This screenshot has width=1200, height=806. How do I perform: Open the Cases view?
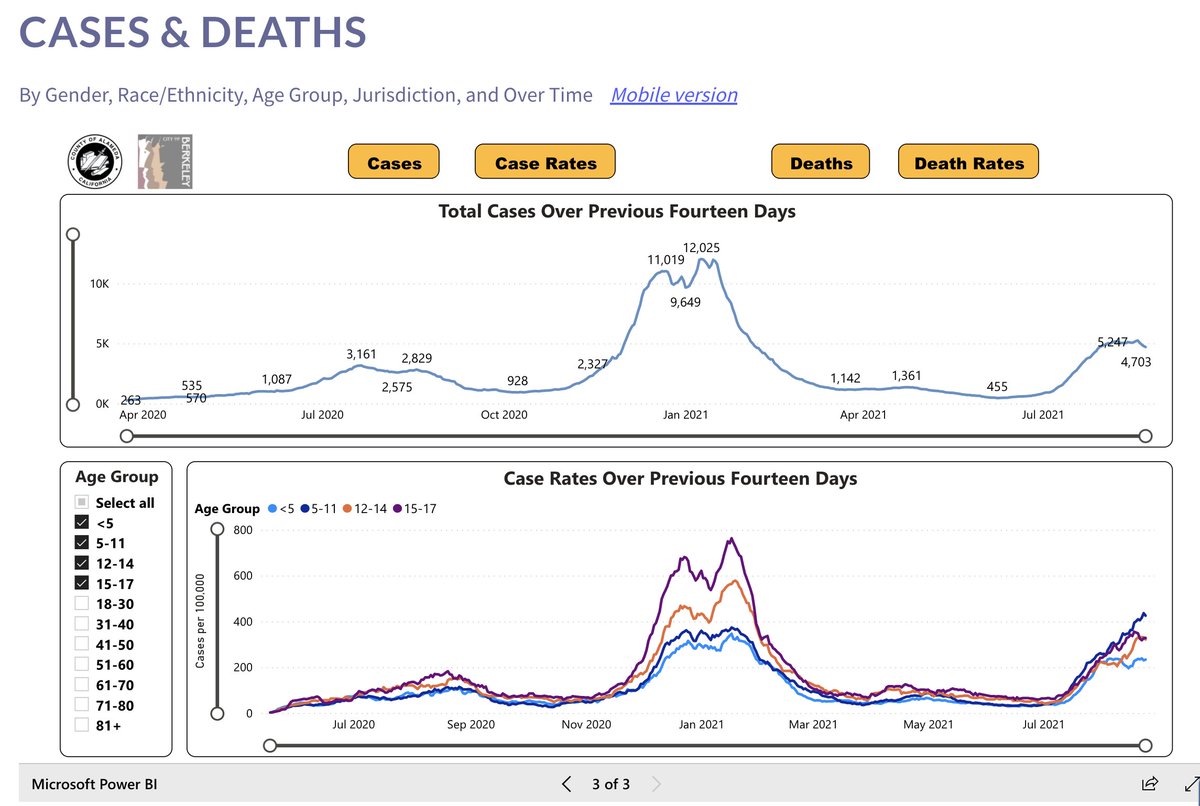pyautogui.click(x=394, y=163)
